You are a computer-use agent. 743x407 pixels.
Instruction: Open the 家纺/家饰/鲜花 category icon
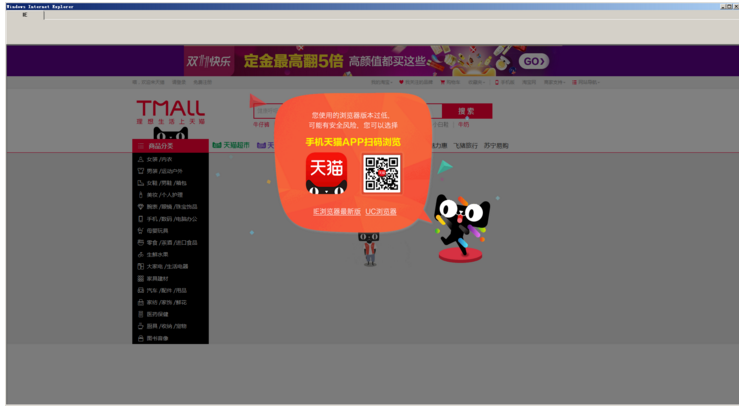pyautogui.click(x=140, y=302)
